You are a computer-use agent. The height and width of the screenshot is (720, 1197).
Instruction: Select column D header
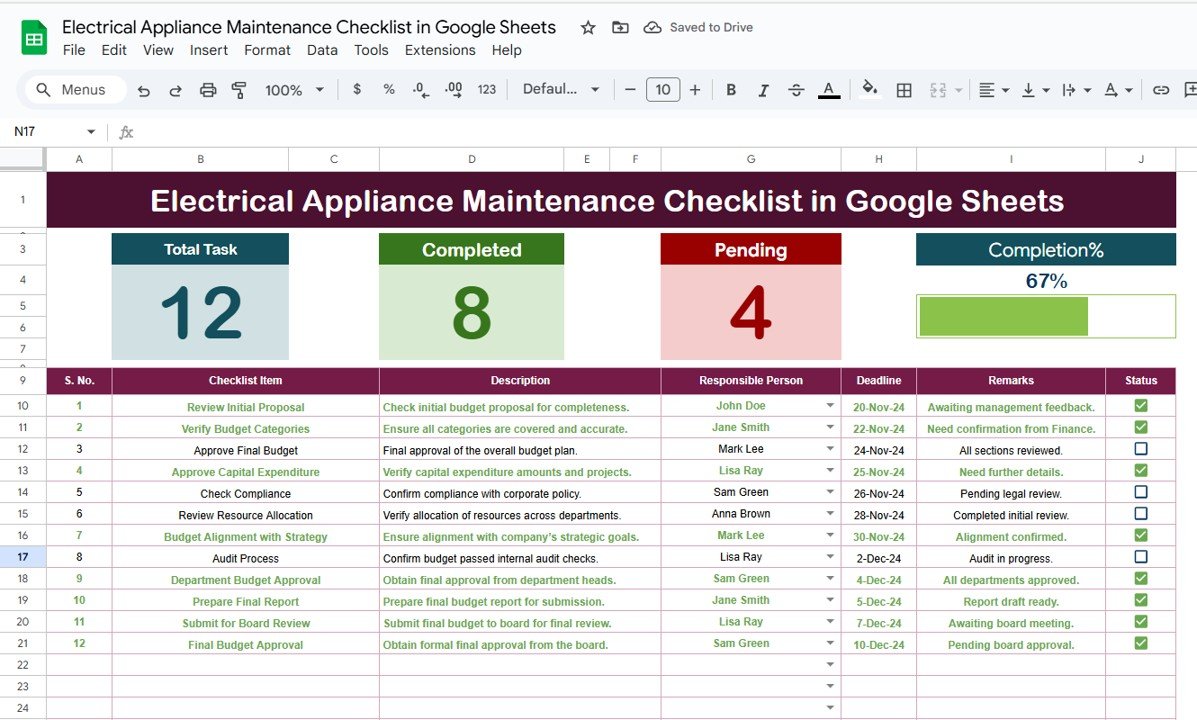pyautogui.click(x=472, y=159)
